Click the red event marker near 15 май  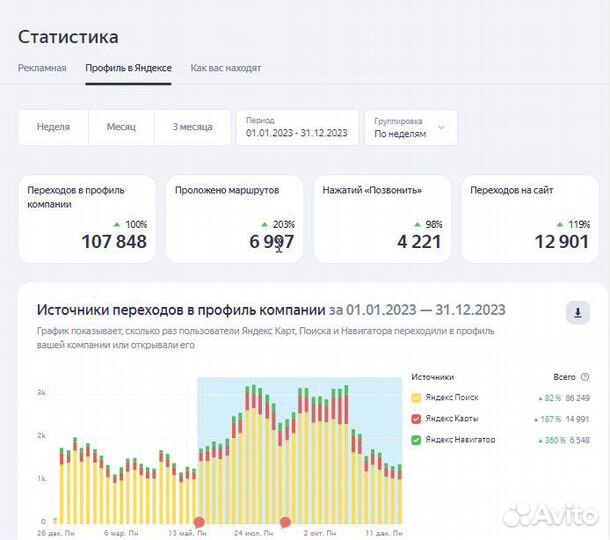200,522
